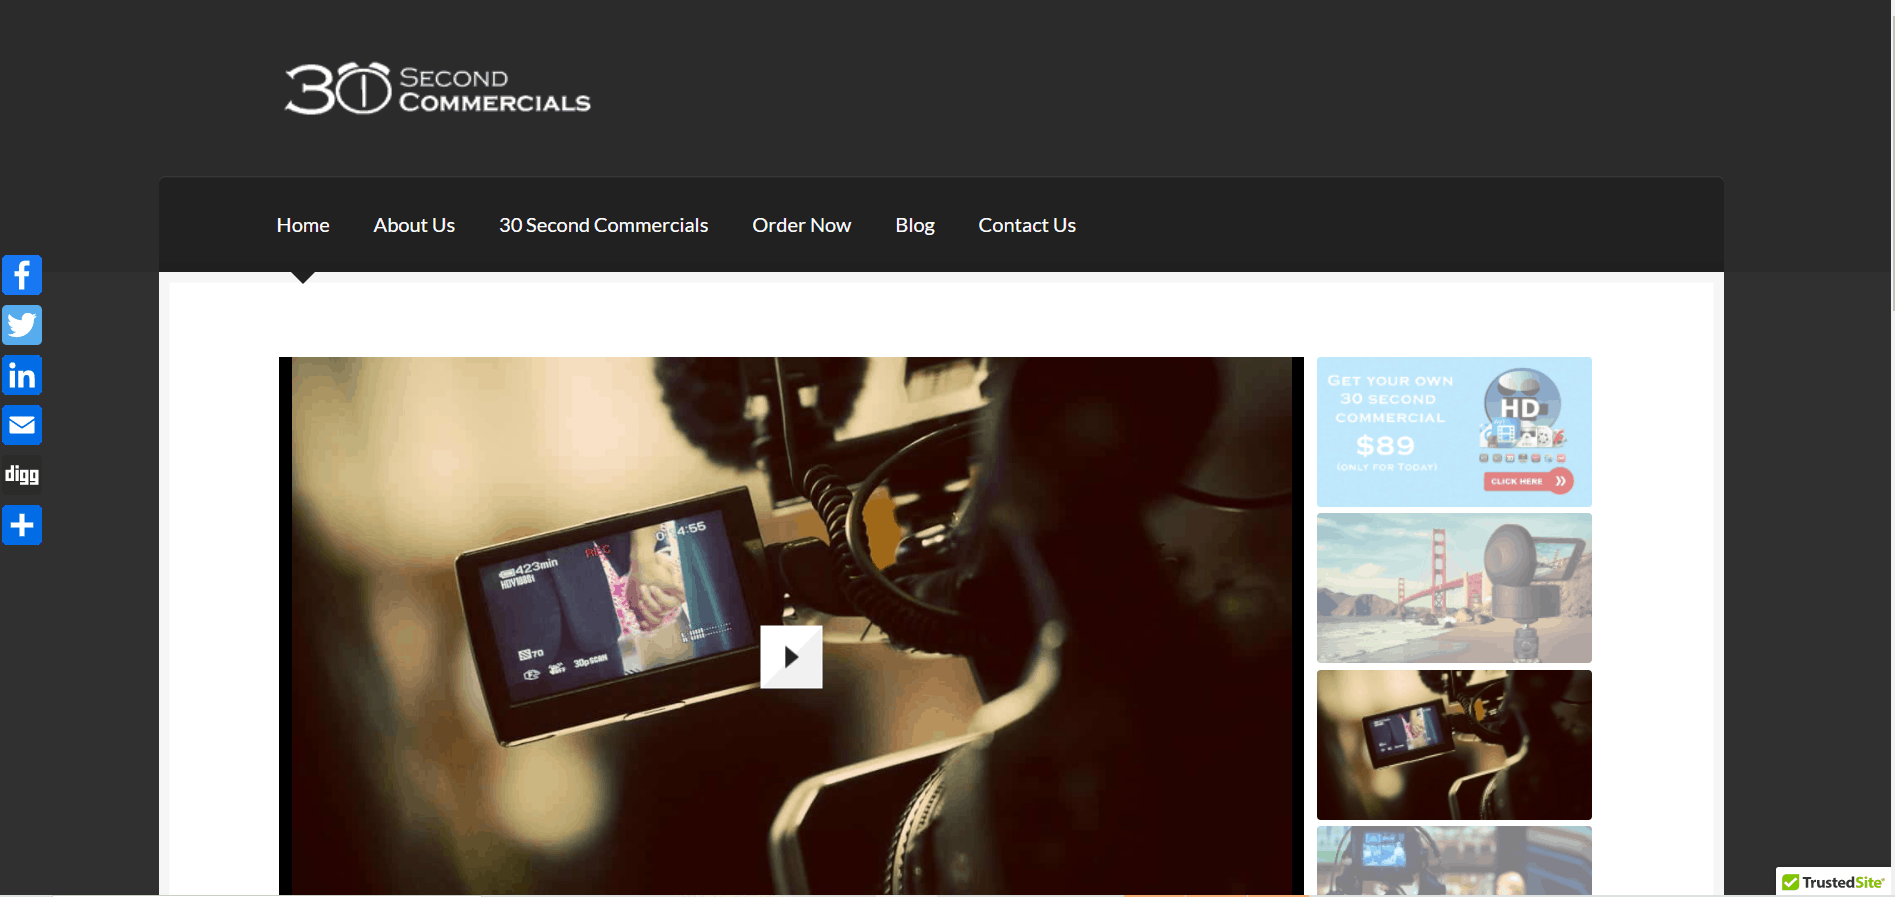Open the Email share icon
The image size is (1895, 897).
(22, 425)
